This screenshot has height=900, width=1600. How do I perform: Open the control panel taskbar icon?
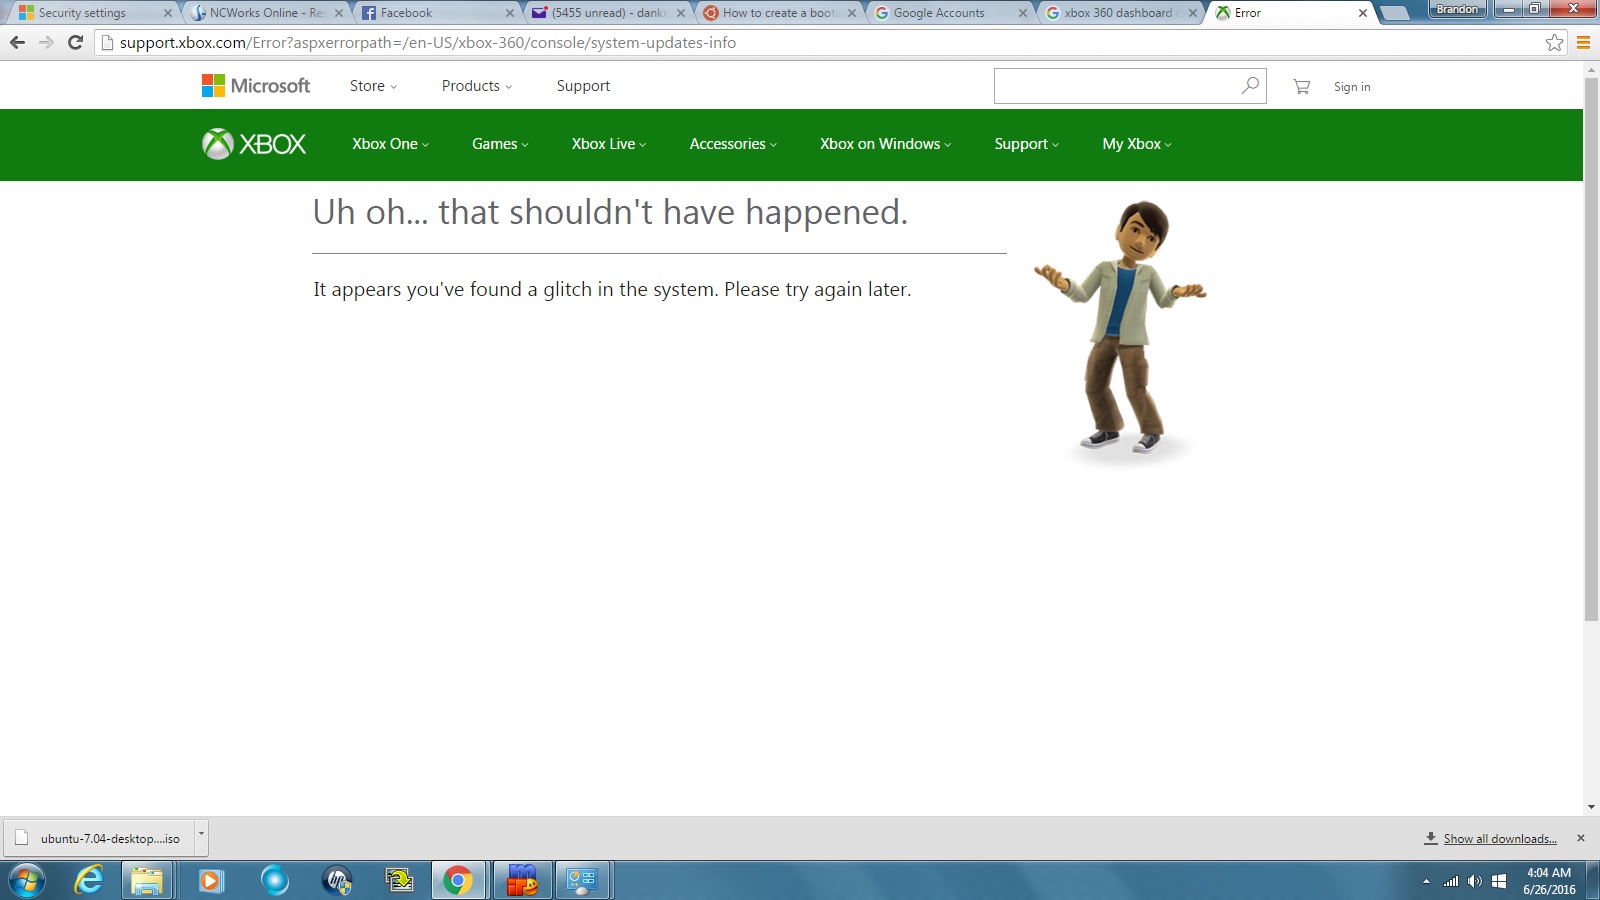click(582, 881)
